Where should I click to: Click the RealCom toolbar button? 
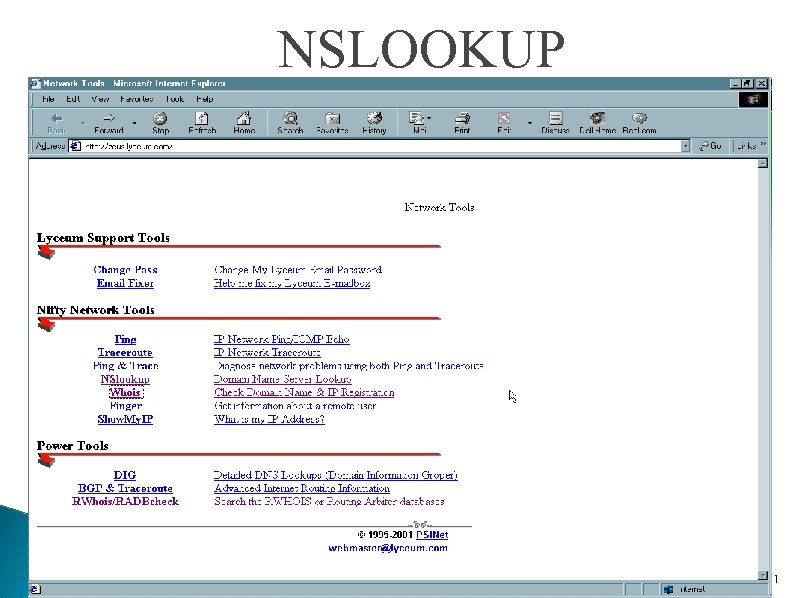(x=639, y=123)
